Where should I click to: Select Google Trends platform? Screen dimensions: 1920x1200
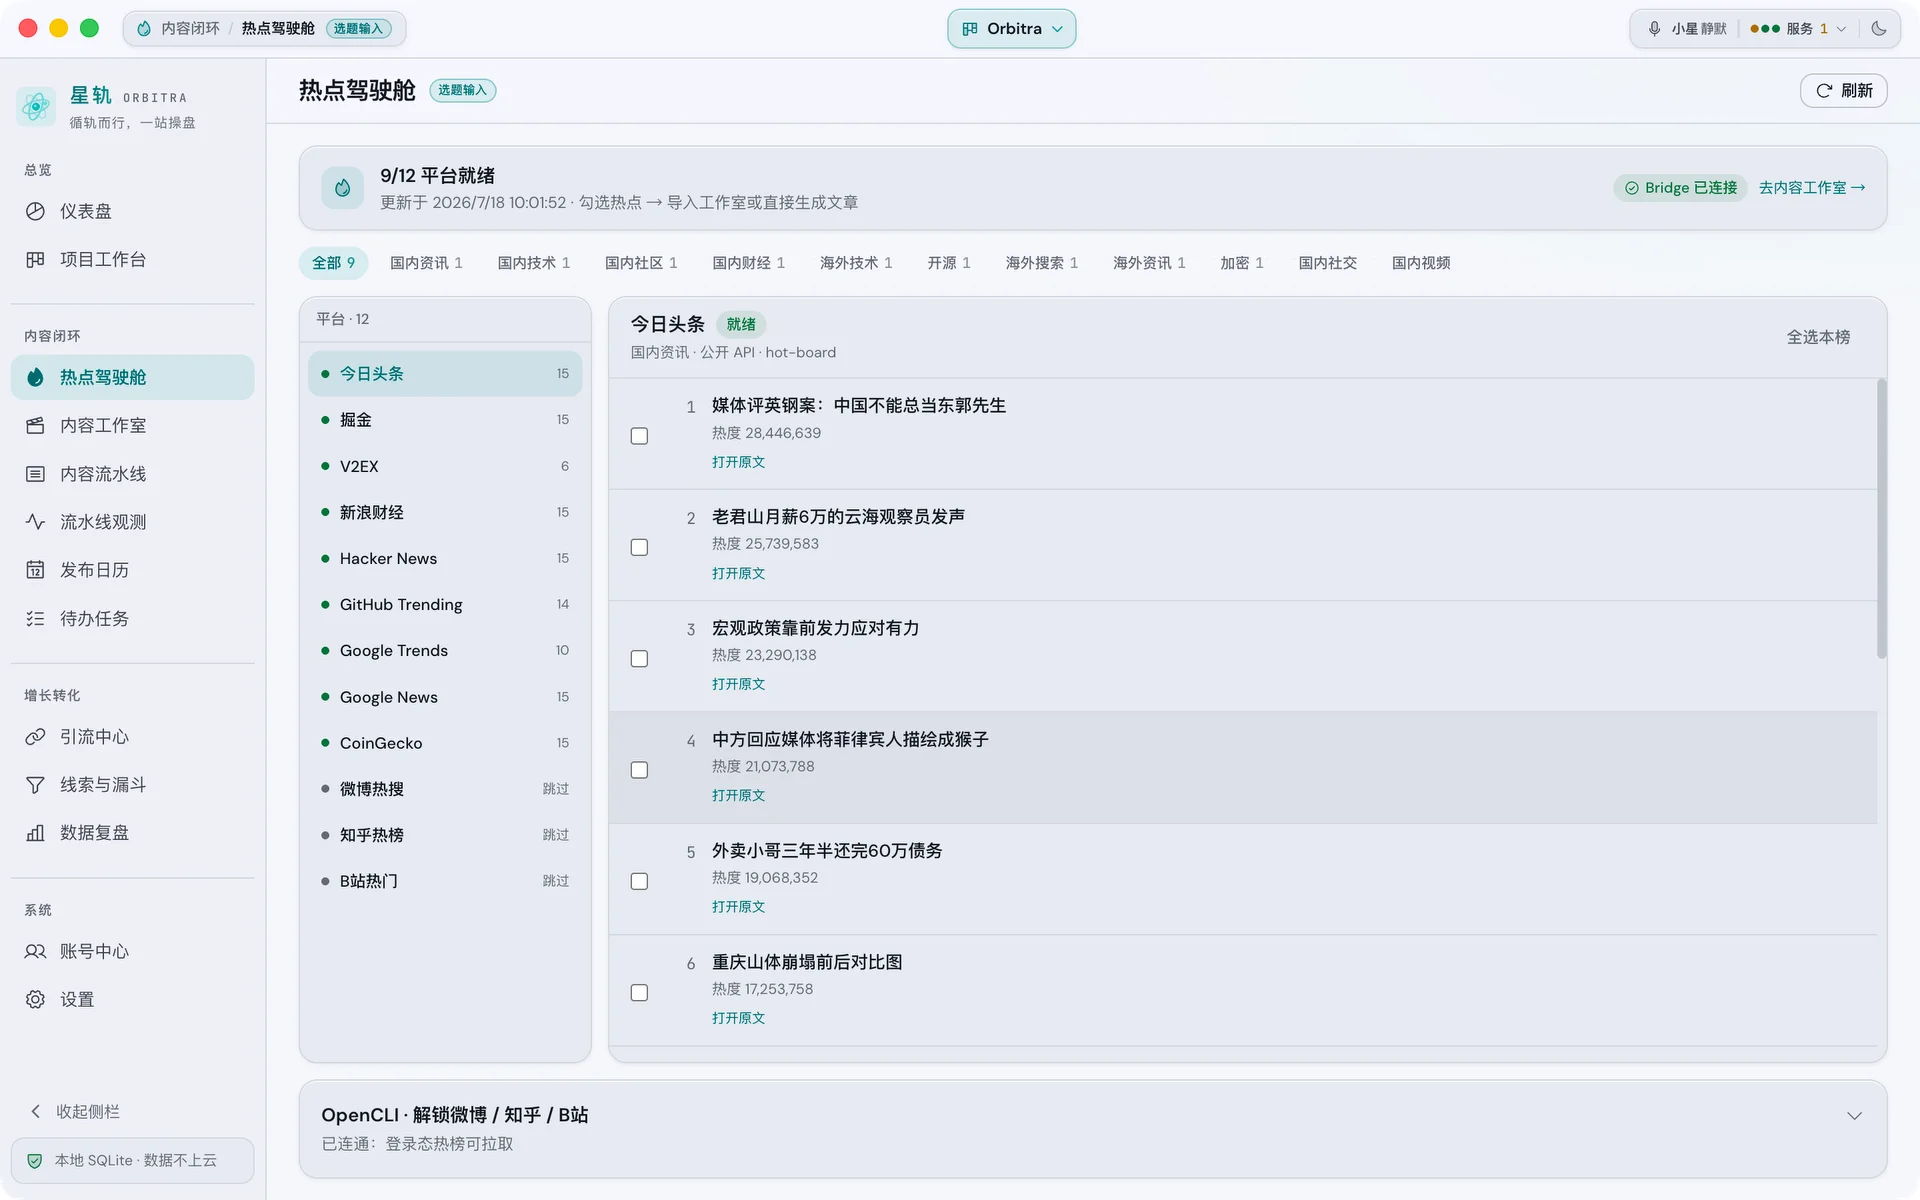coord(445,650)
